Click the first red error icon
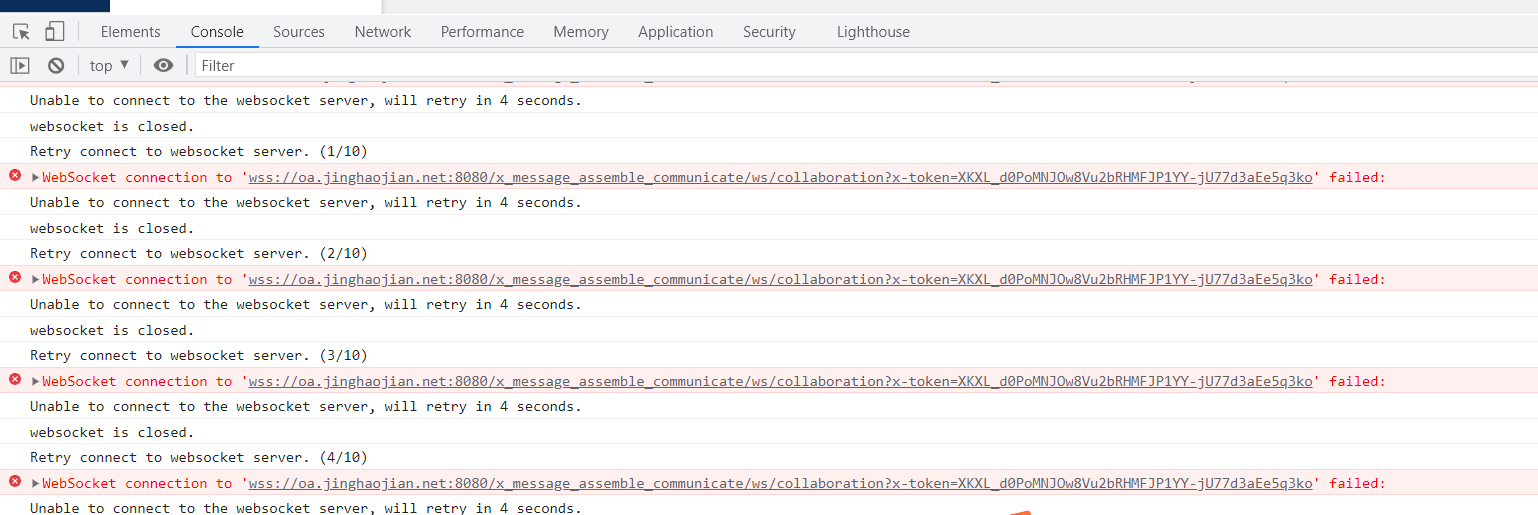 (x=15, y=176)
